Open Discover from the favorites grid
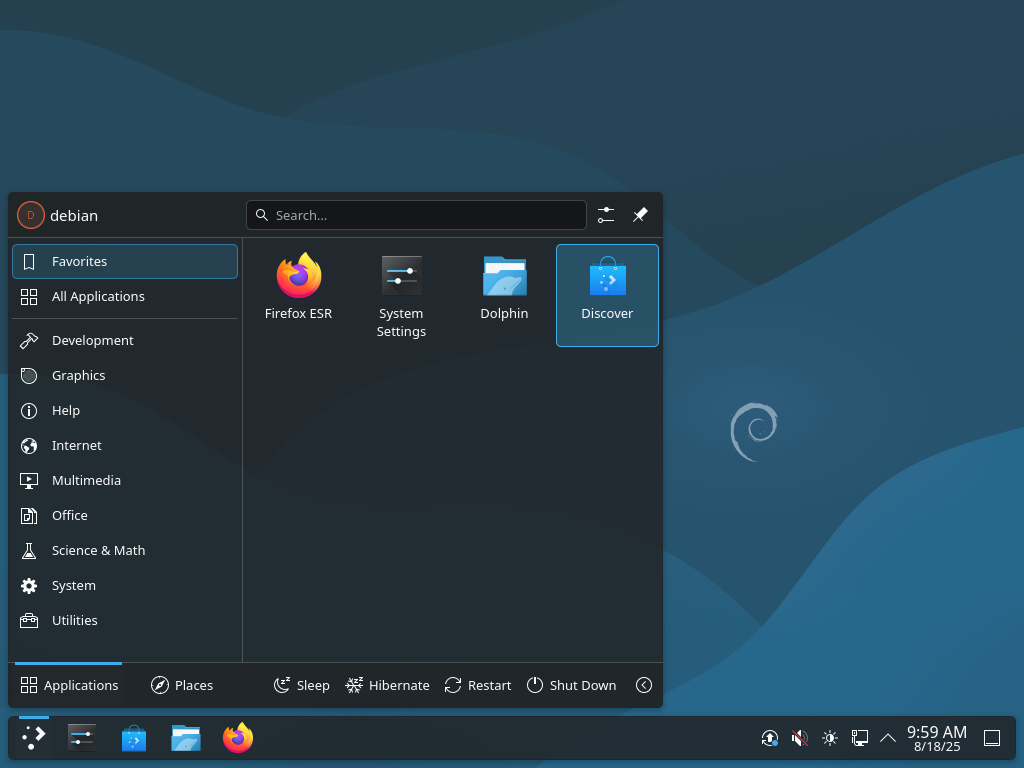 pyautogui.click(x=607, y=290)
